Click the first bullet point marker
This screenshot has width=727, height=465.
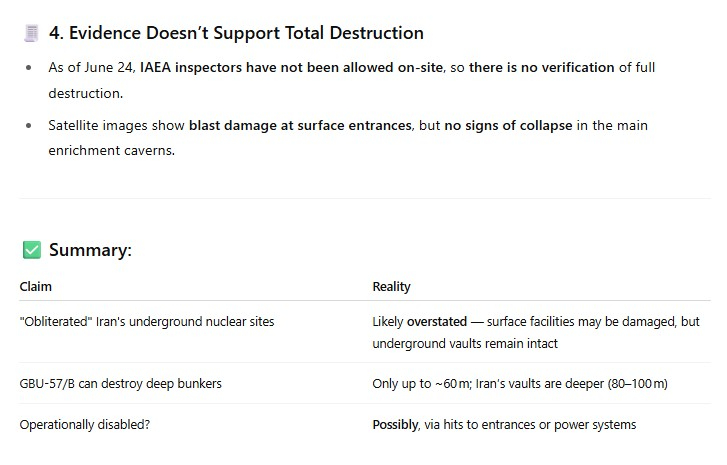(29, 68)
